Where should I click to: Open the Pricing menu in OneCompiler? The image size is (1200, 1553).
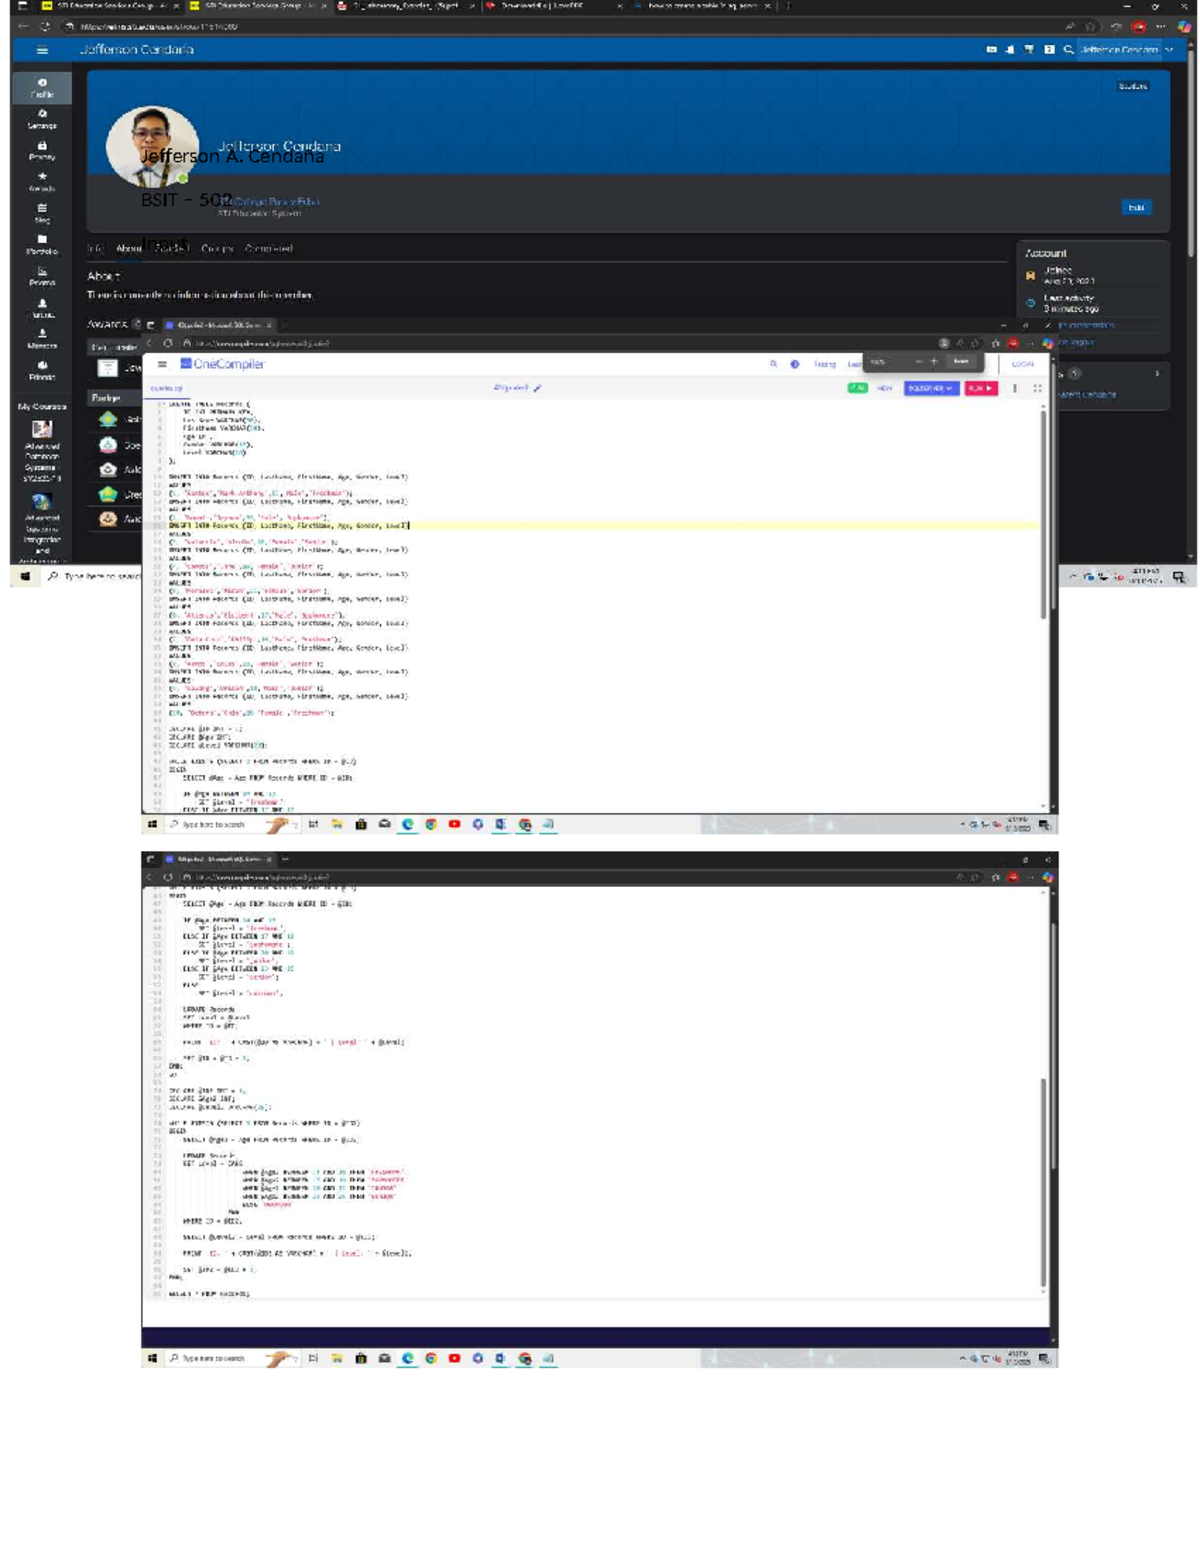(823, 364)
